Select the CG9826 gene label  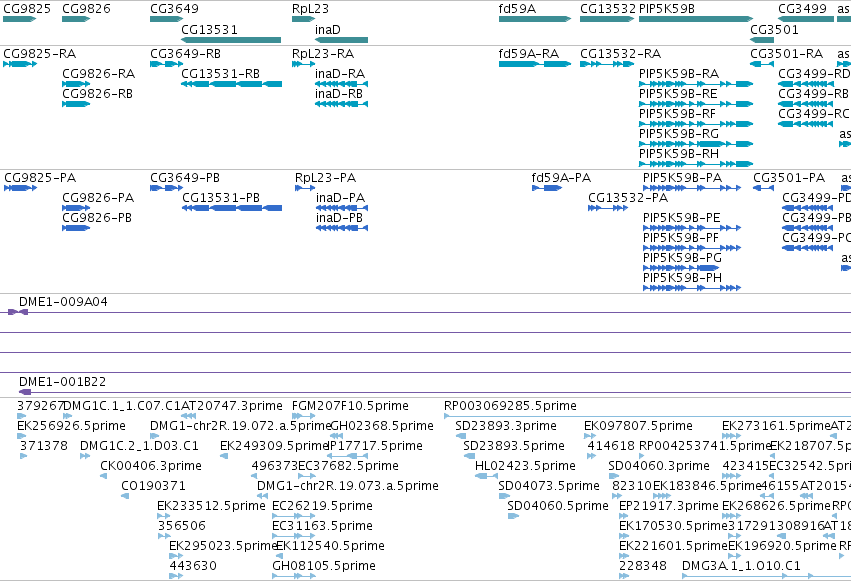point(86,9)
